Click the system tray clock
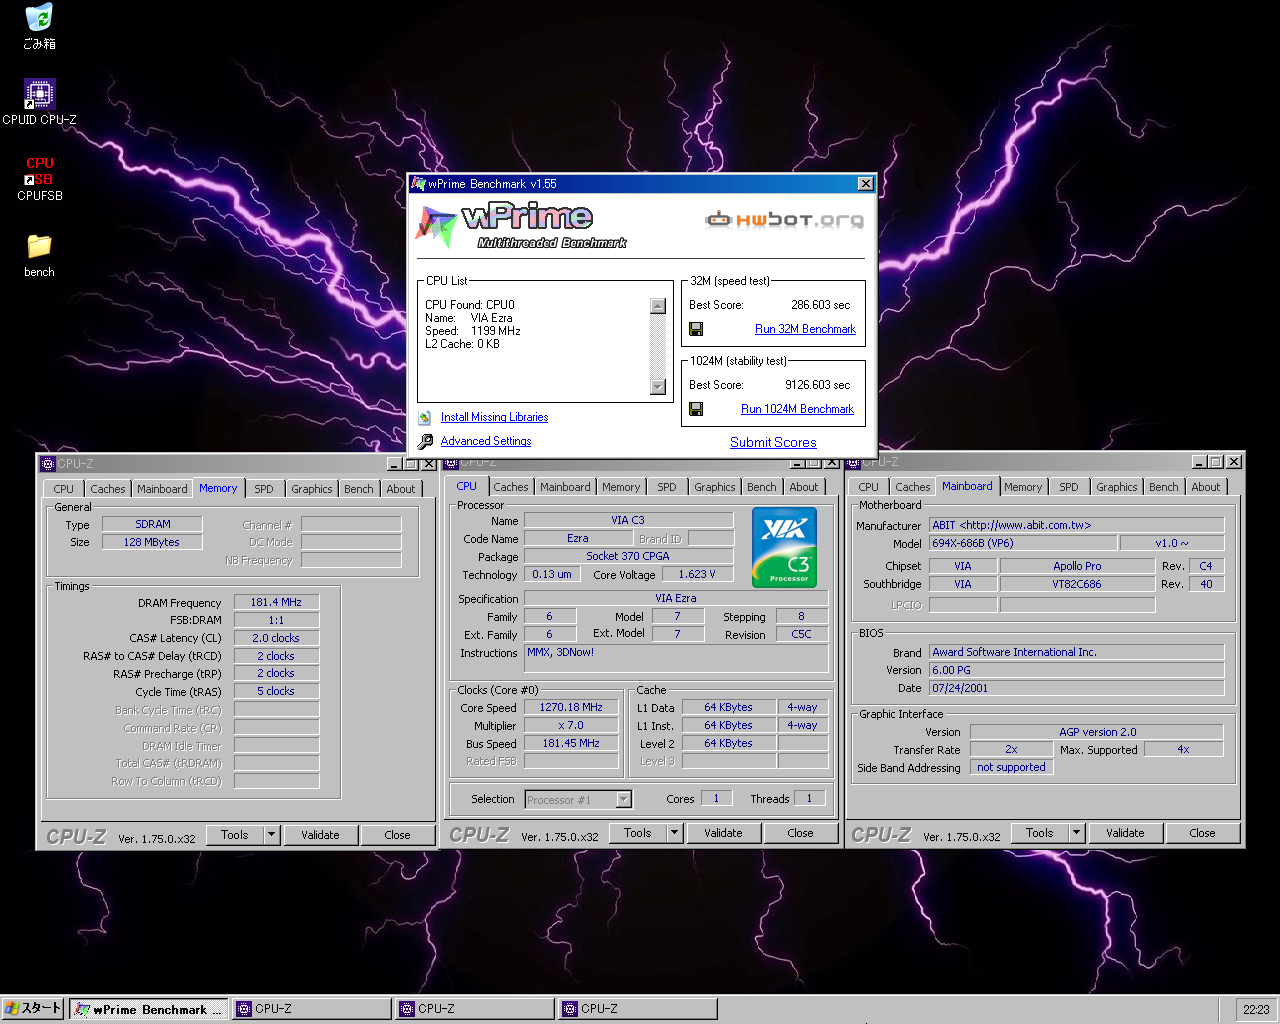 1256,1009
